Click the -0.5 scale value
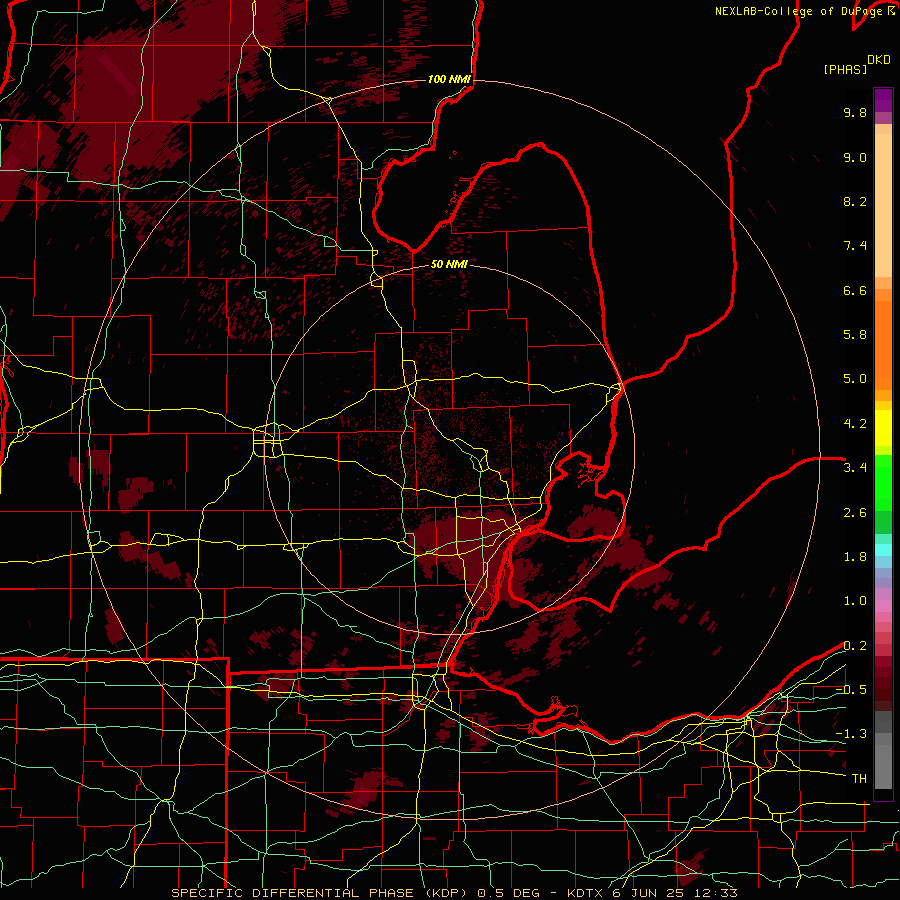This screenshot has height=900, width=900. [x=851, y=690]
